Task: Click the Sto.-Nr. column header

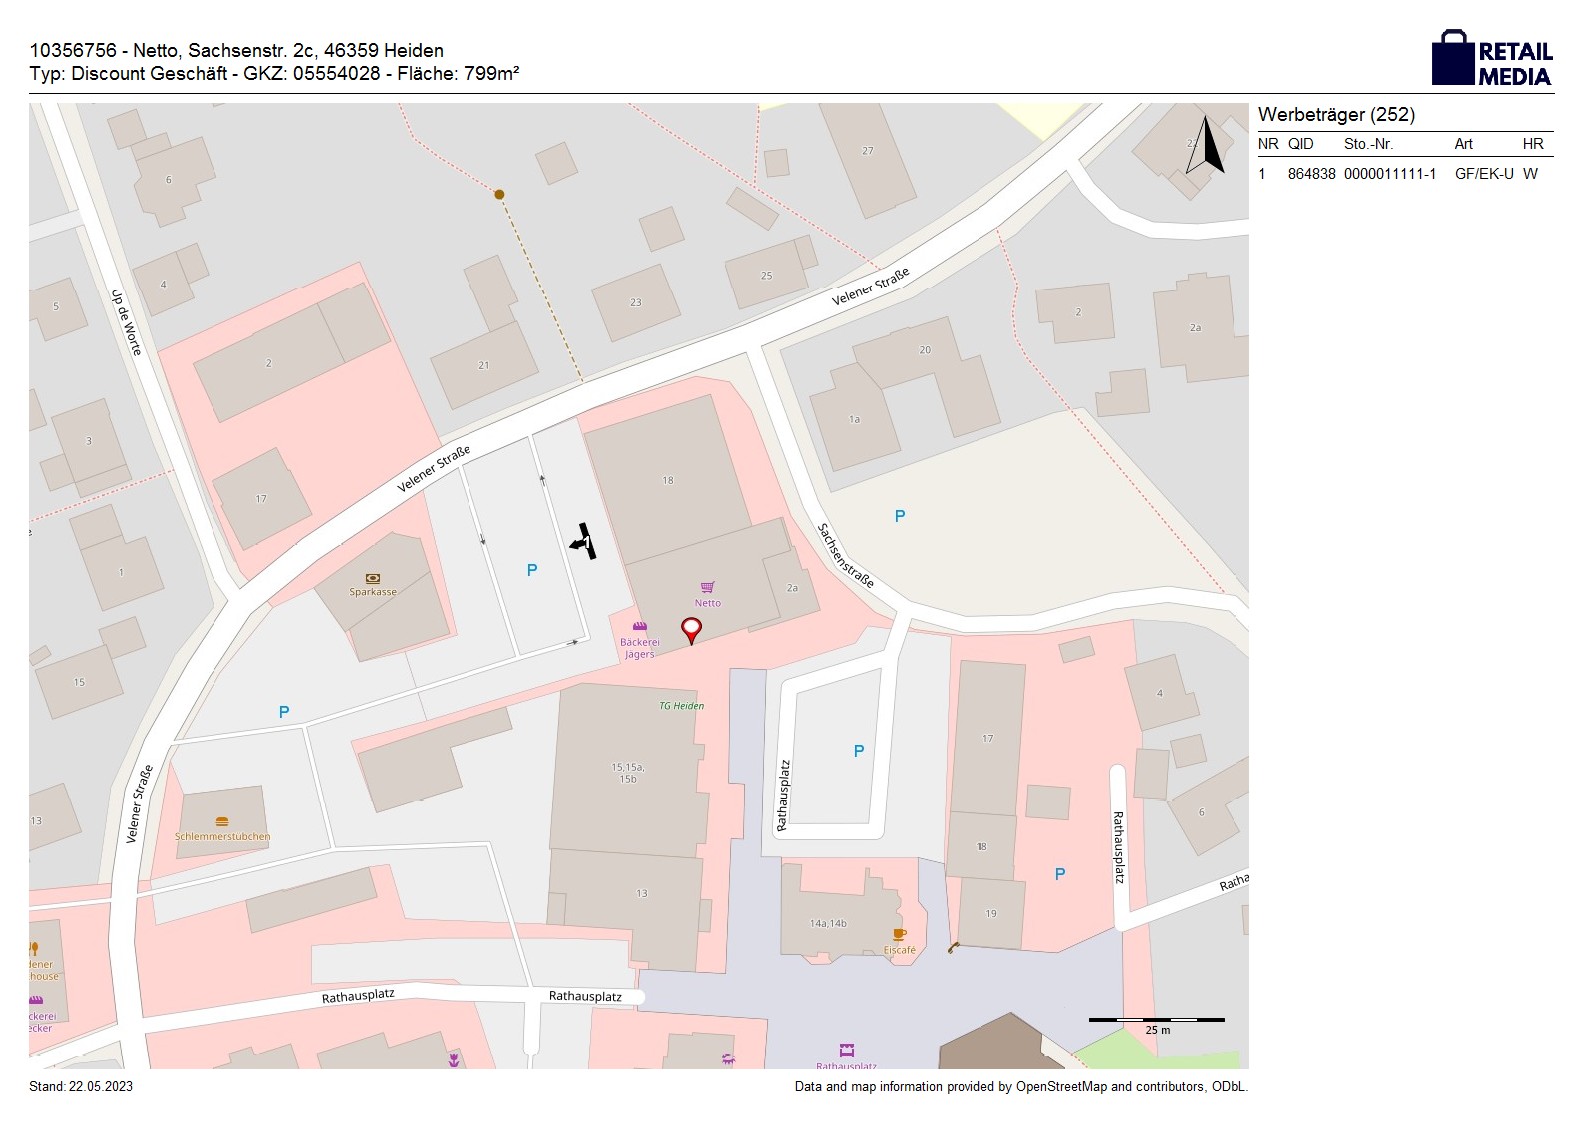Action: 1368,144
